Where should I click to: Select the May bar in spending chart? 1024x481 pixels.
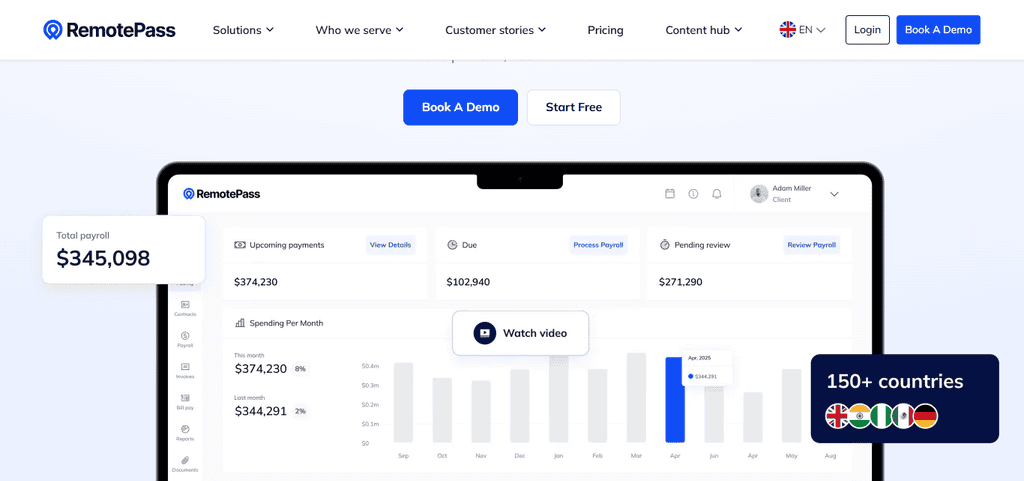tap(792, 406)
